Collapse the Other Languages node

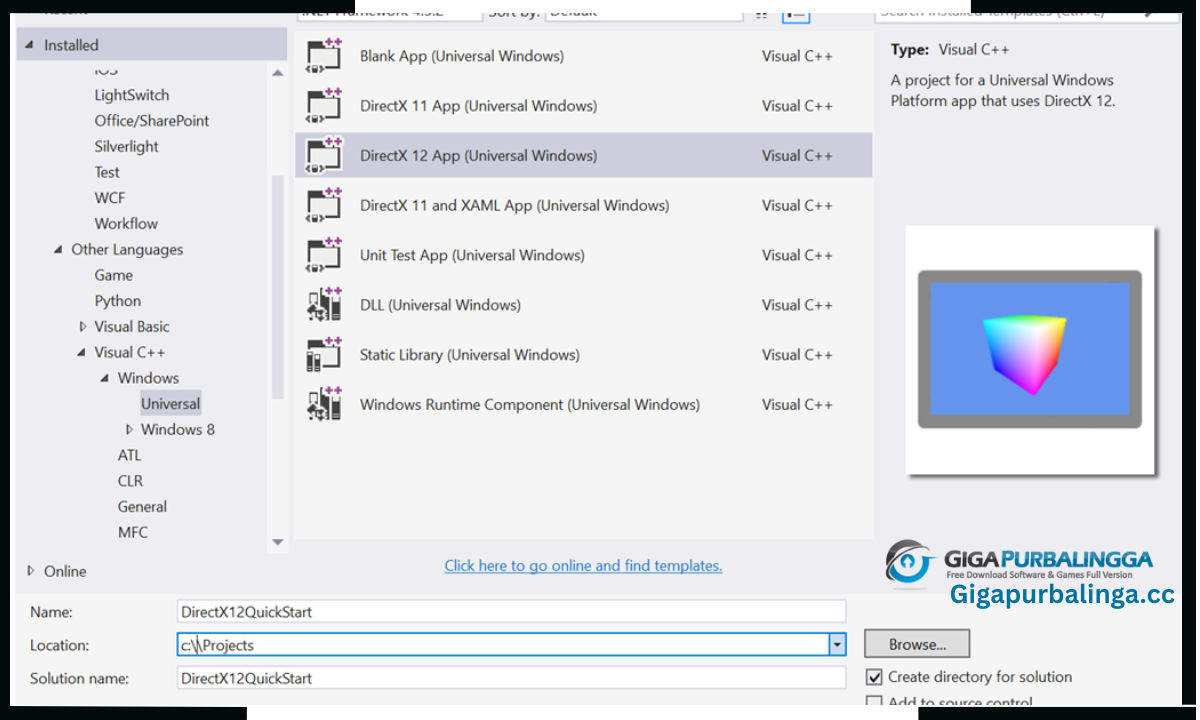pos(58,250)
